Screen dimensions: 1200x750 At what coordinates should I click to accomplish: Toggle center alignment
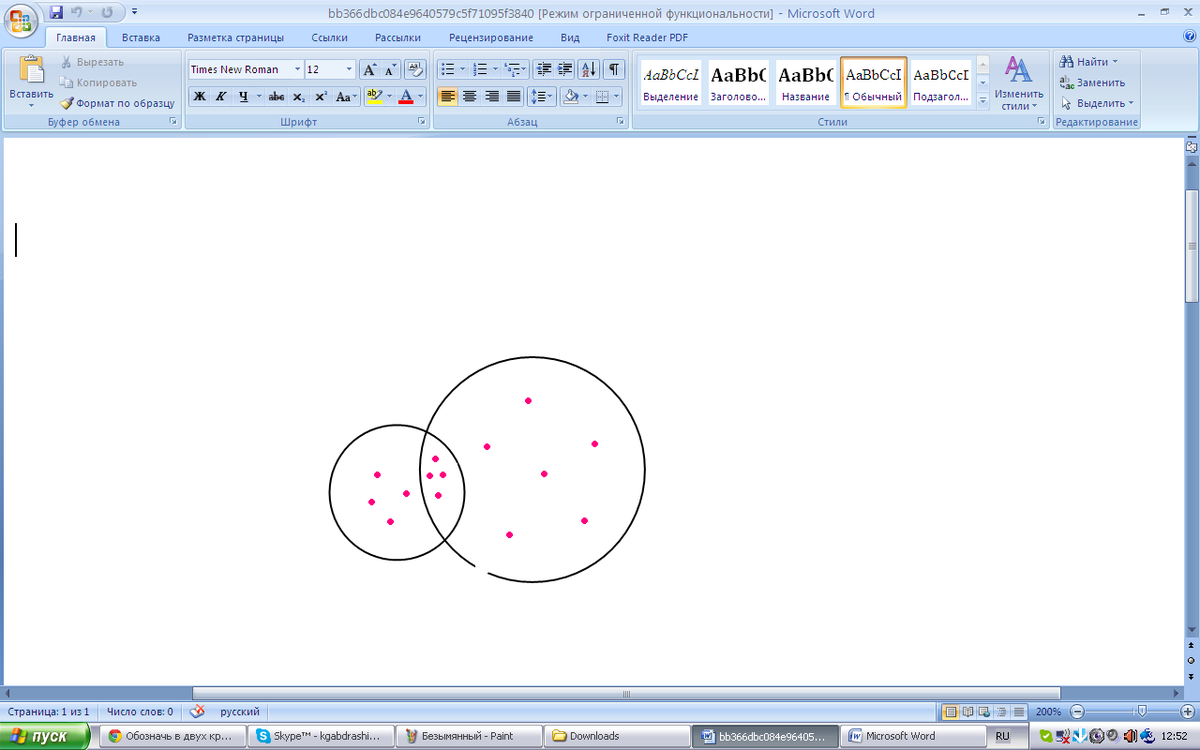[469, 97]
